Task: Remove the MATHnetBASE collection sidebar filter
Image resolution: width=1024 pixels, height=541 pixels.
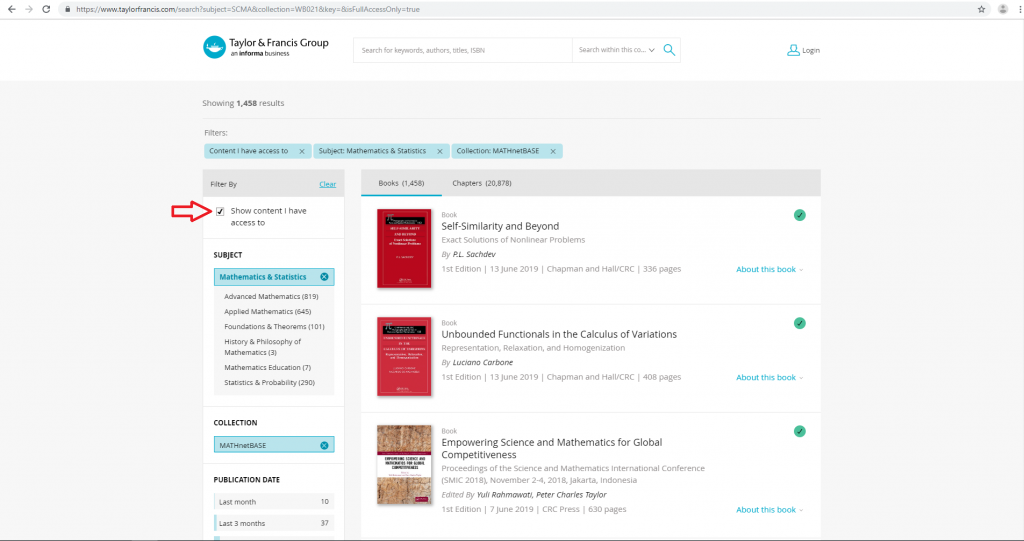Action: [324, 445]
